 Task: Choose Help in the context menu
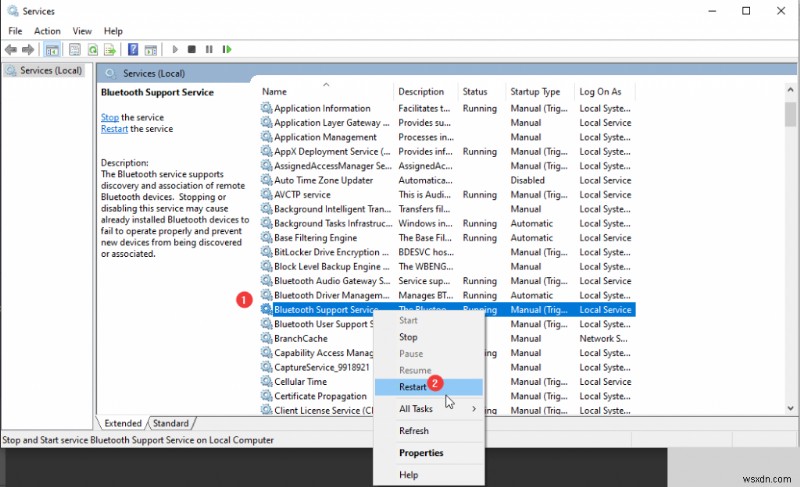point(429,475)
